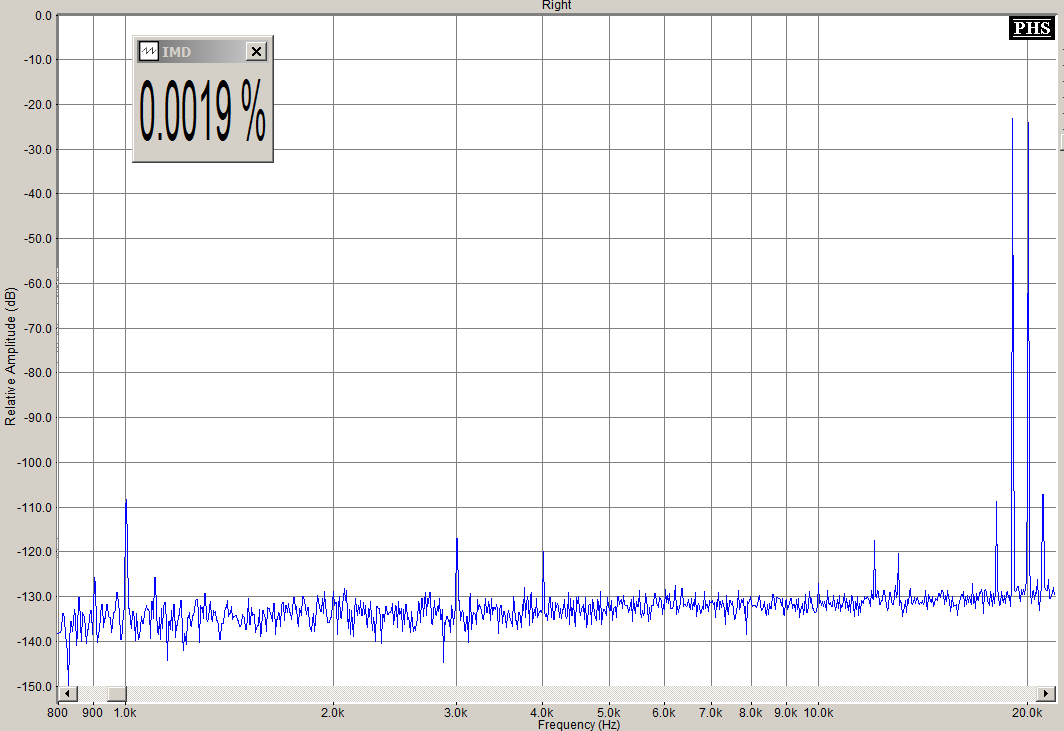This screenshot has width=1064, height=731.
Task: Click the 8.0k frequency tick label
Action: tap(751, 713)
